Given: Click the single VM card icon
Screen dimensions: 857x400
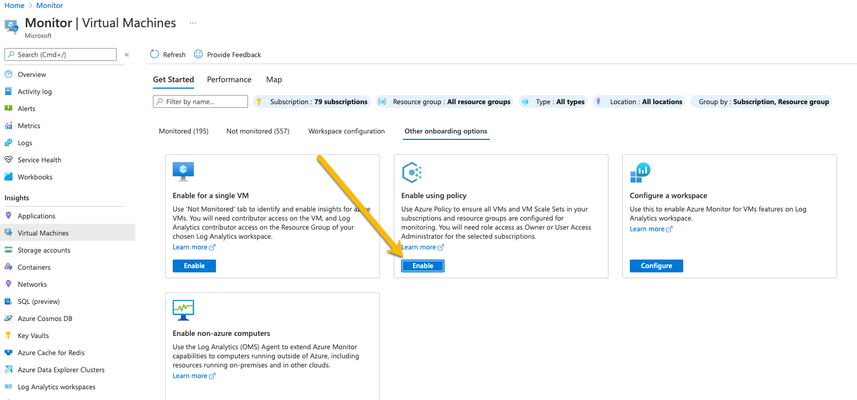Looking at the screenshot, I should (183, 172).
